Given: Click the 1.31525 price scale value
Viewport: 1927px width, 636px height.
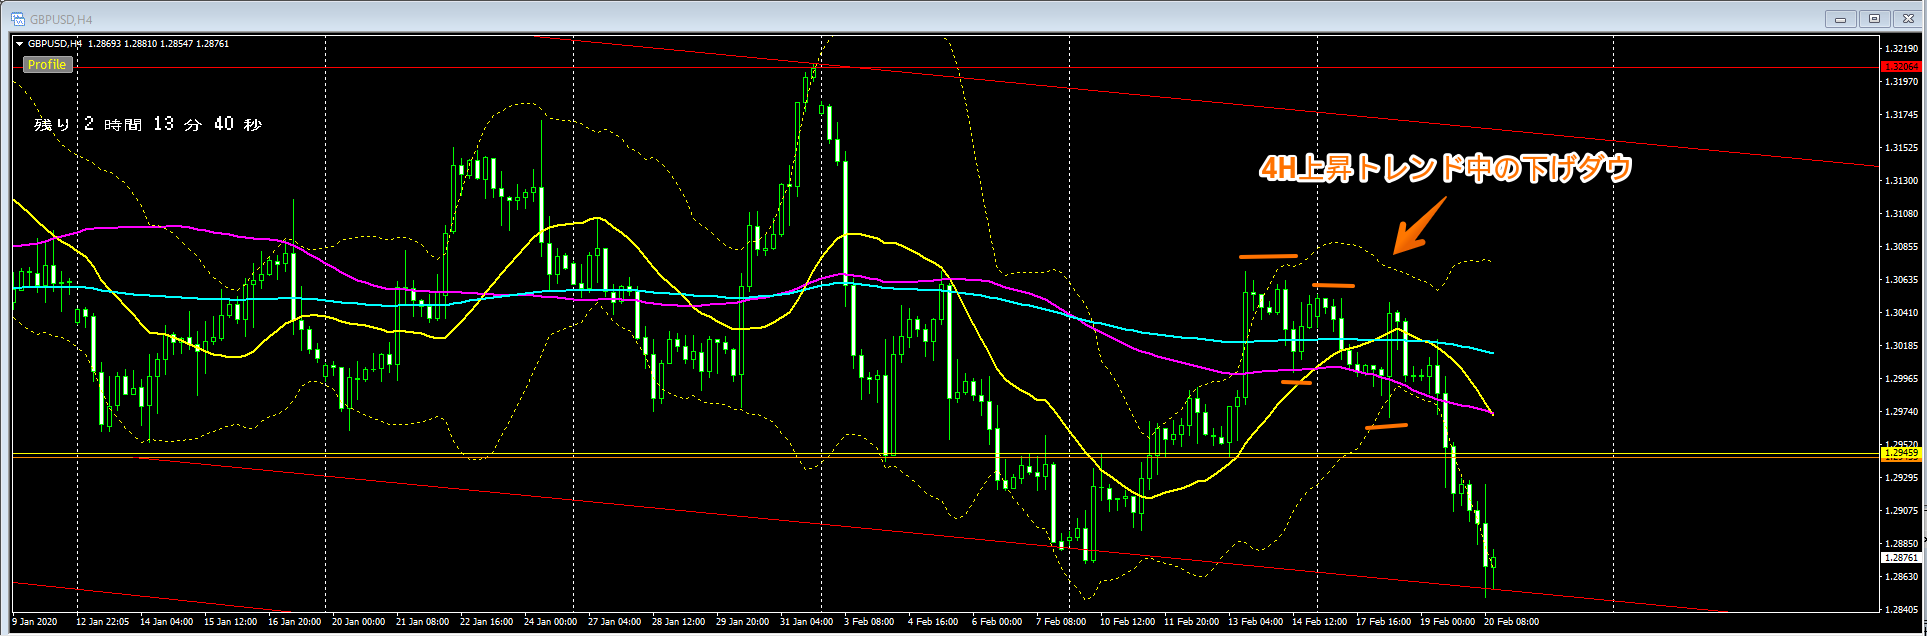Looking at the screenshot, I should pyautogui.click(x=1901, y=147).
